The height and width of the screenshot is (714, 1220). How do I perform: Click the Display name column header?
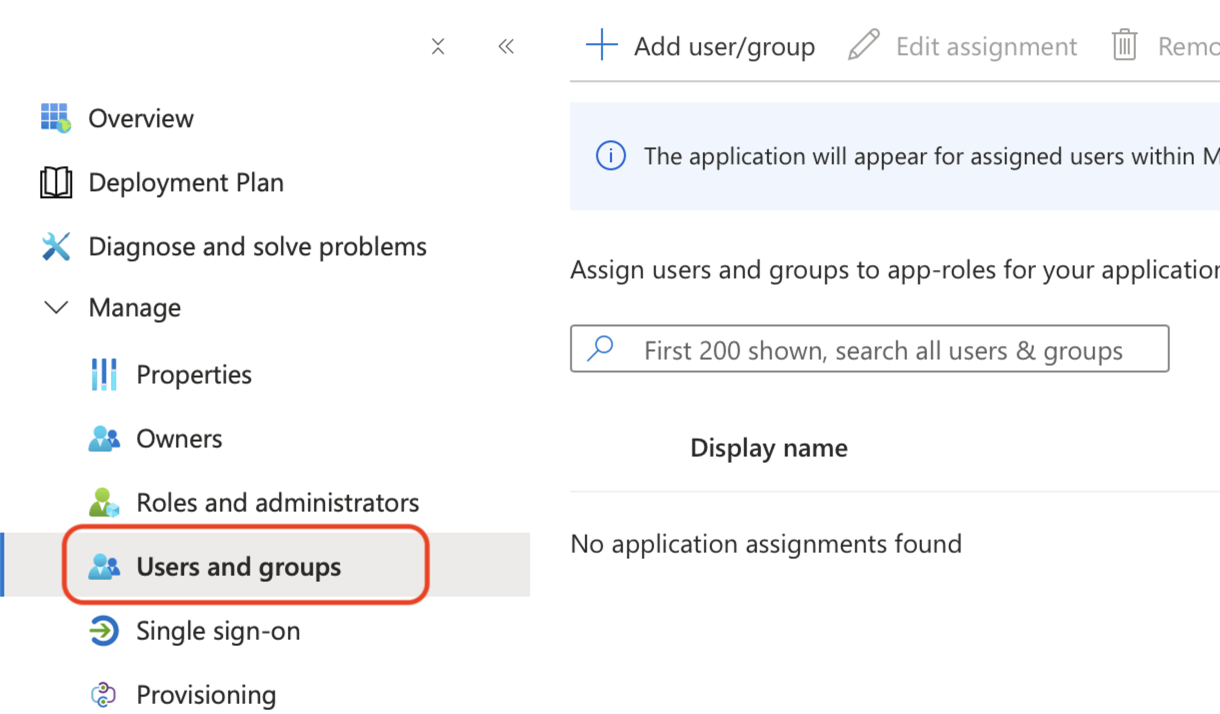coord(768,448)
